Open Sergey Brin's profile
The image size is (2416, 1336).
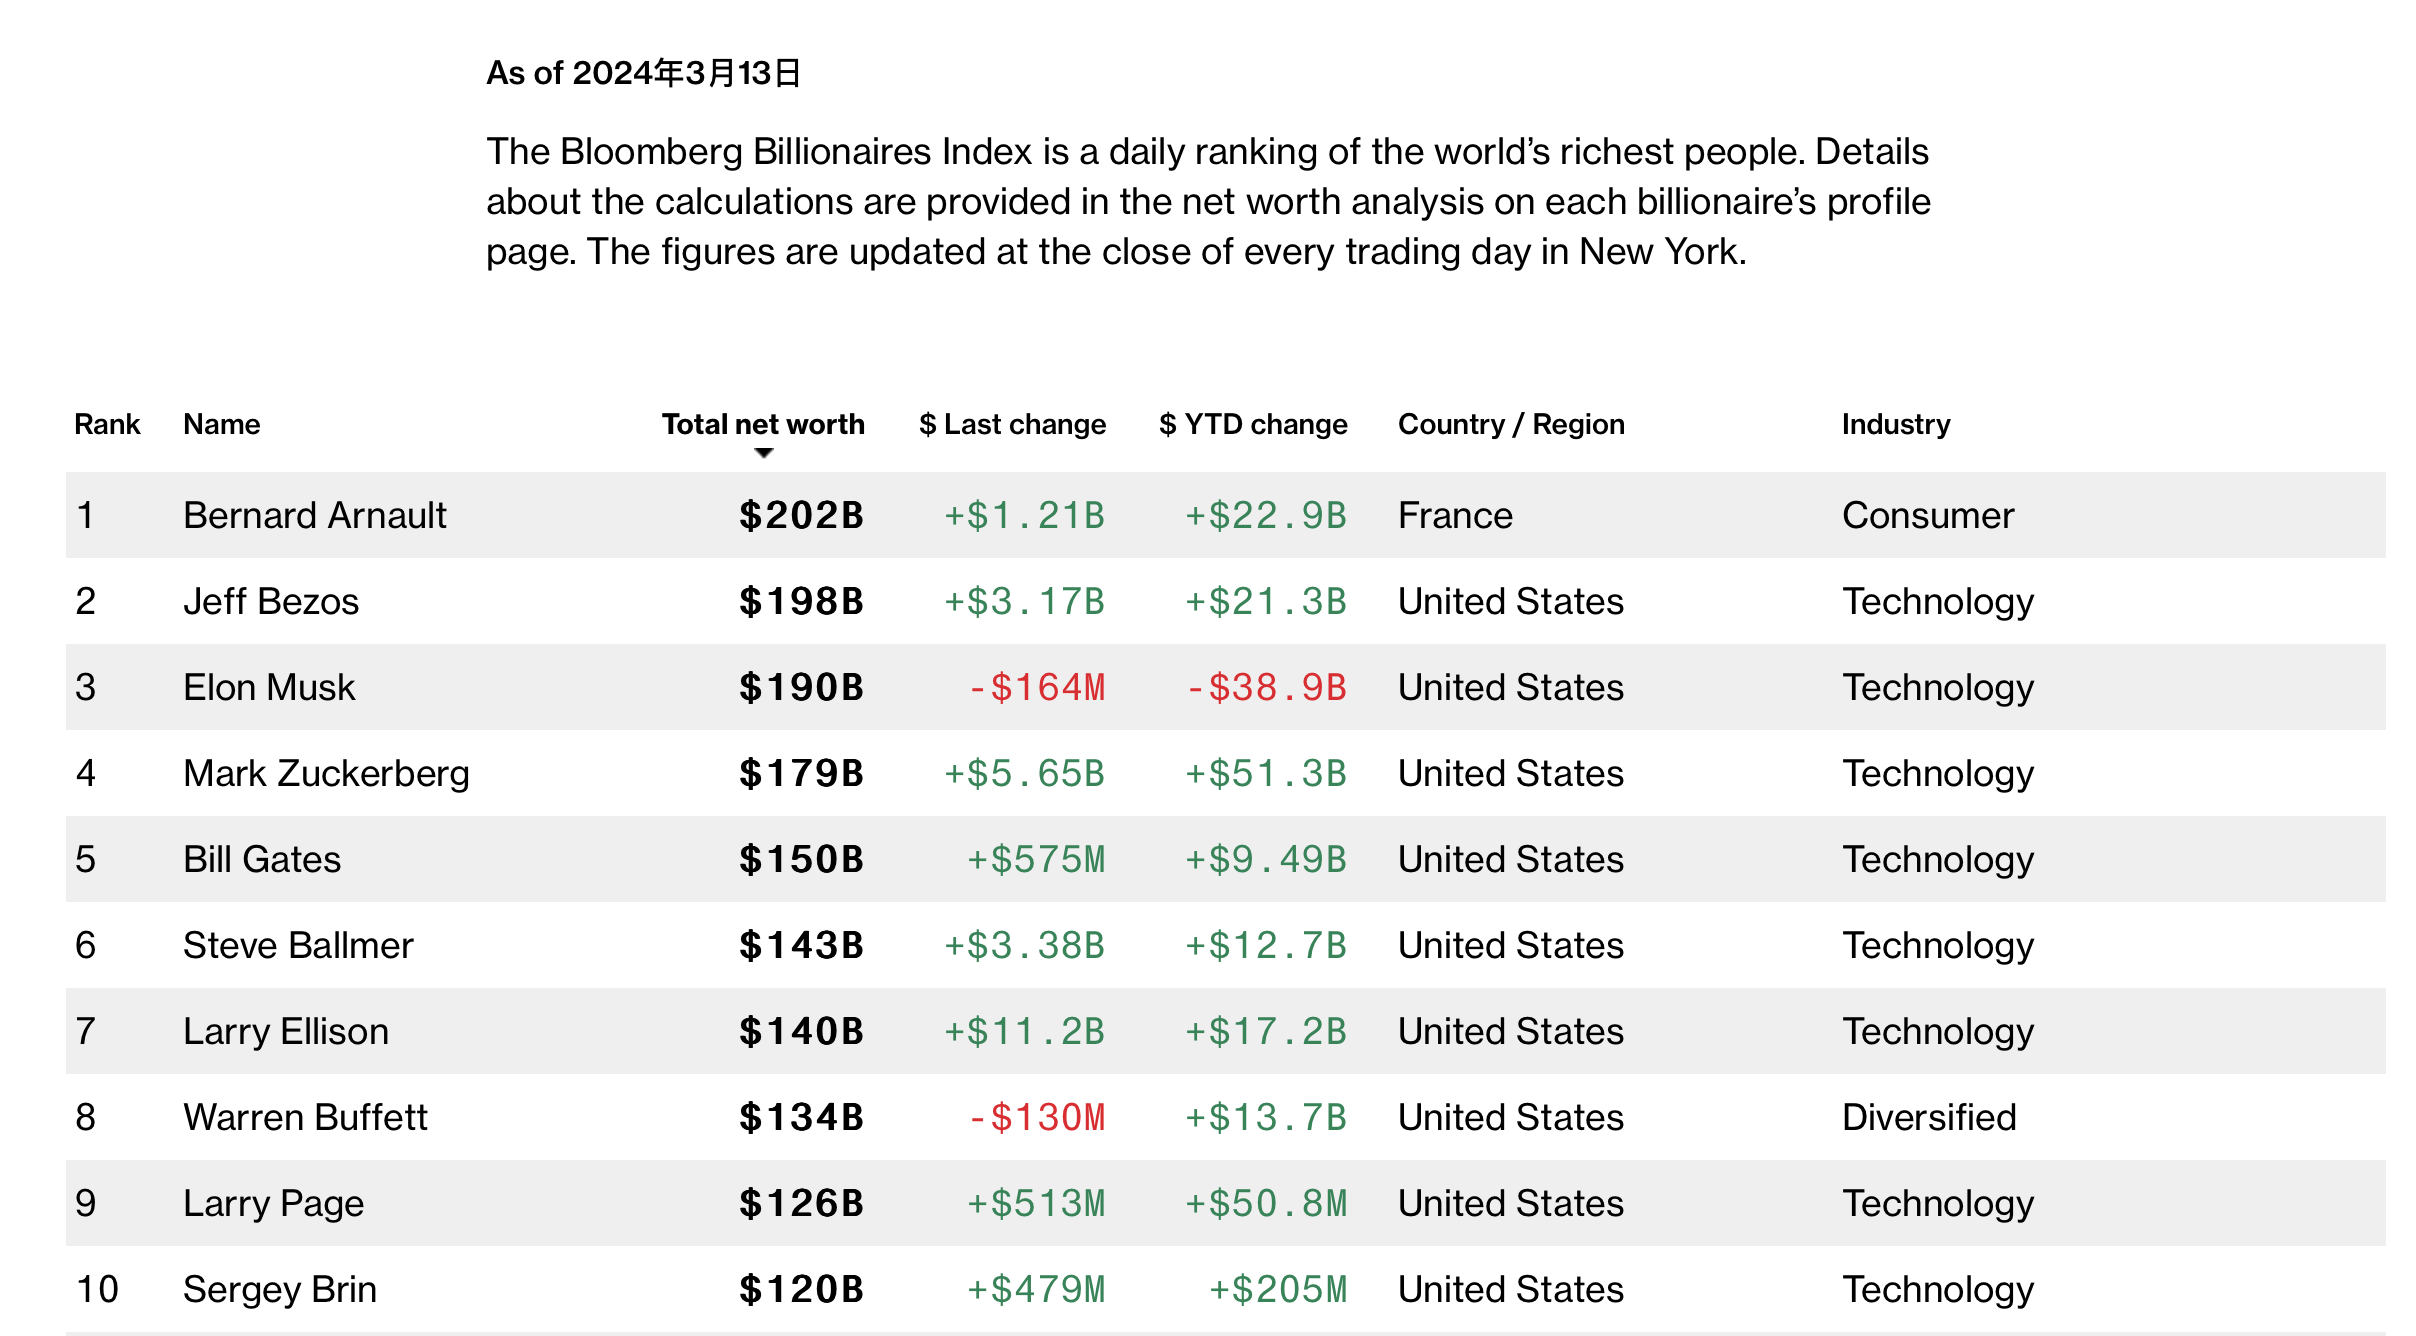point(280,1289)
